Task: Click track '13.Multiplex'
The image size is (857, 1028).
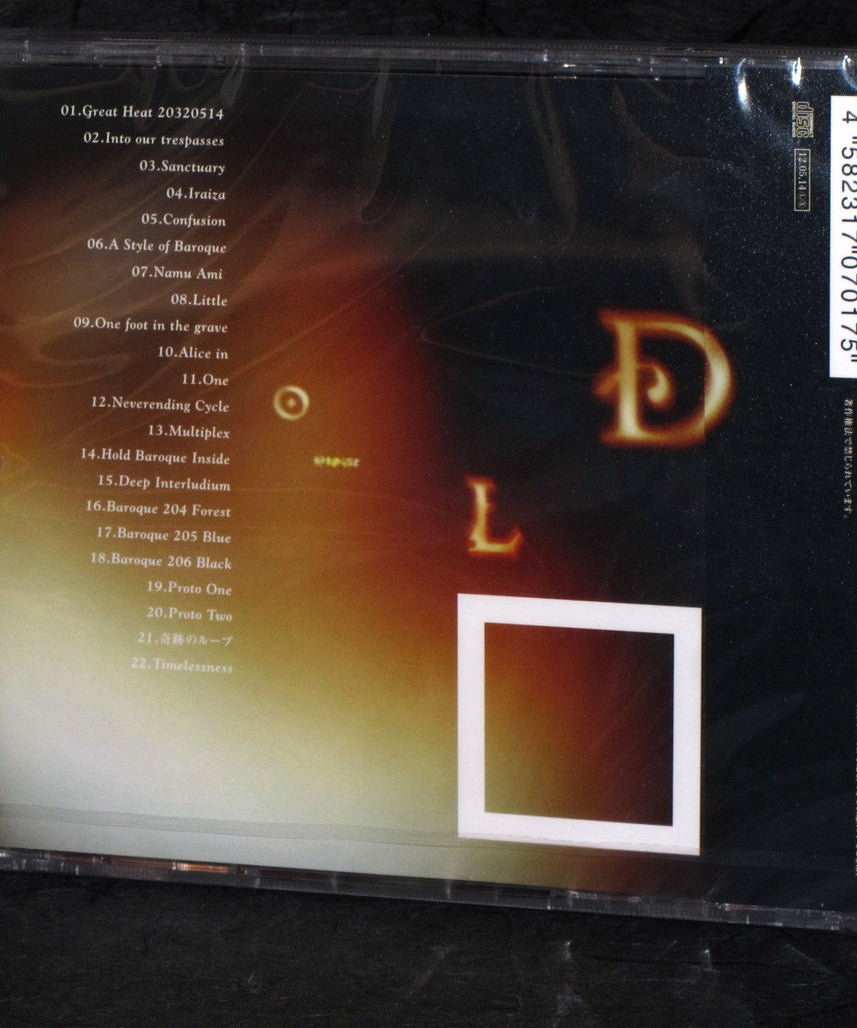Action: [x=189, y=431]
